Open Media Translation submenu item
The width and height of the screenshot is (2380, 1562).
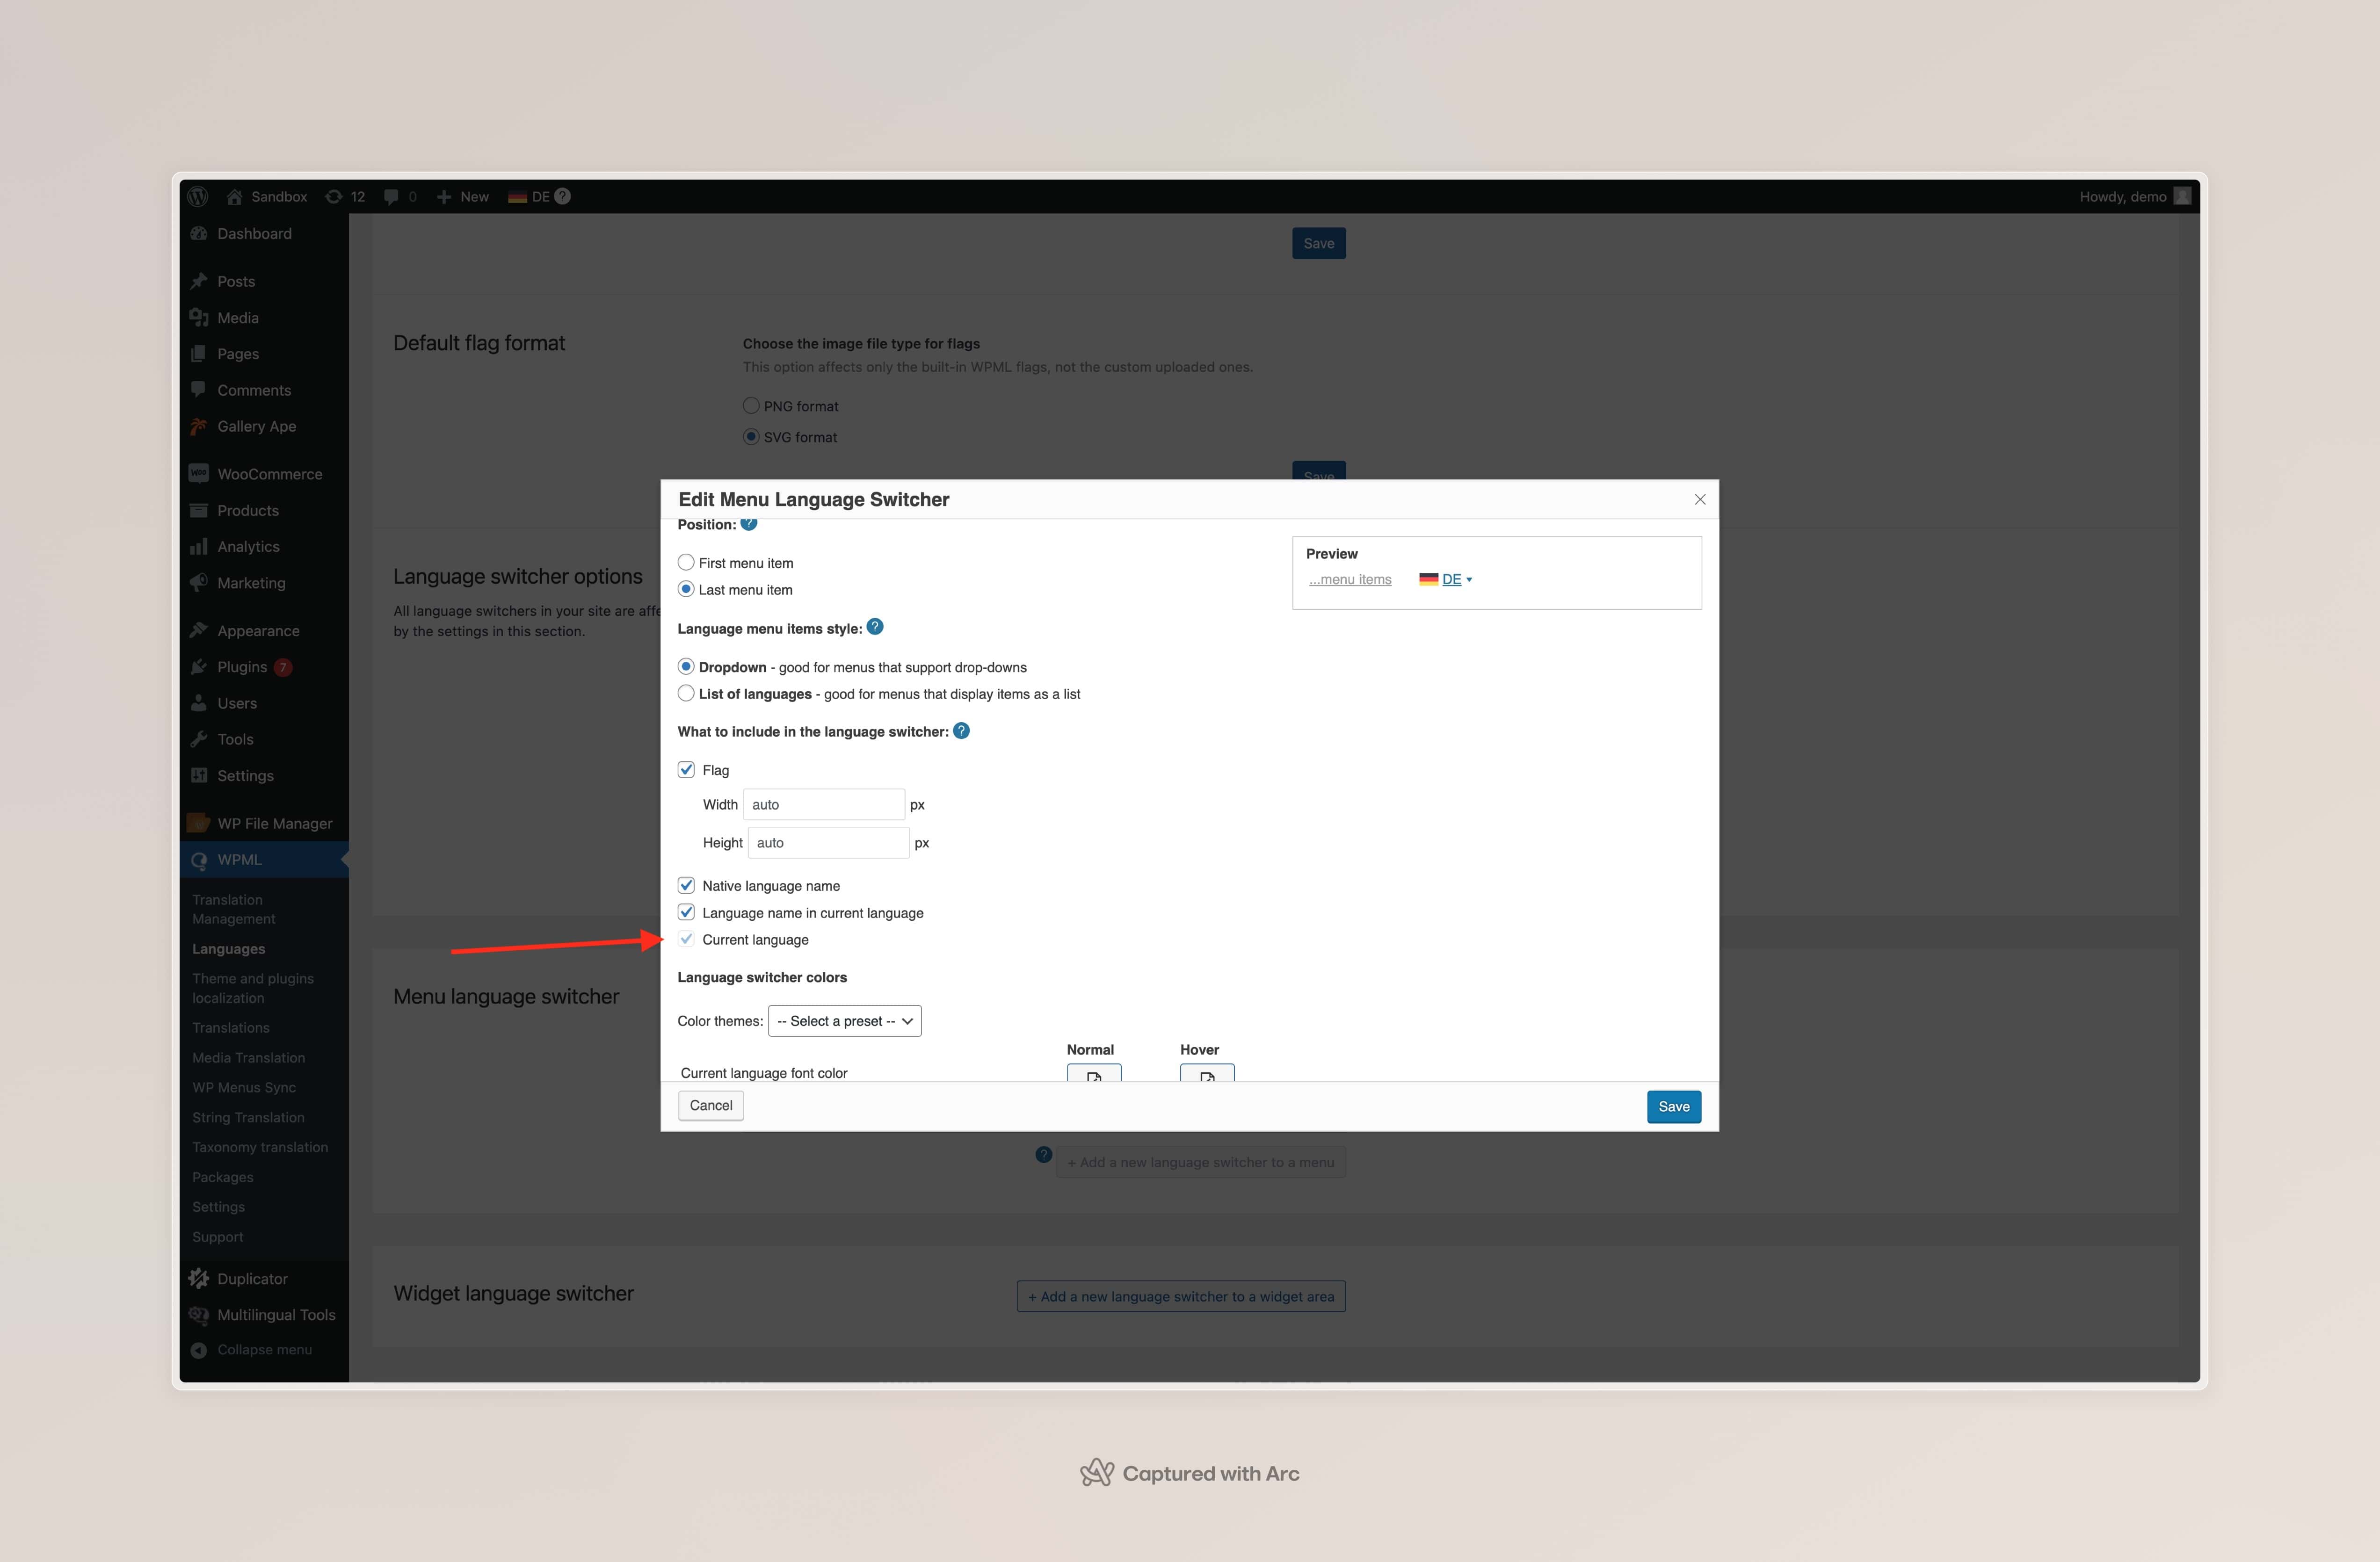249,1057
